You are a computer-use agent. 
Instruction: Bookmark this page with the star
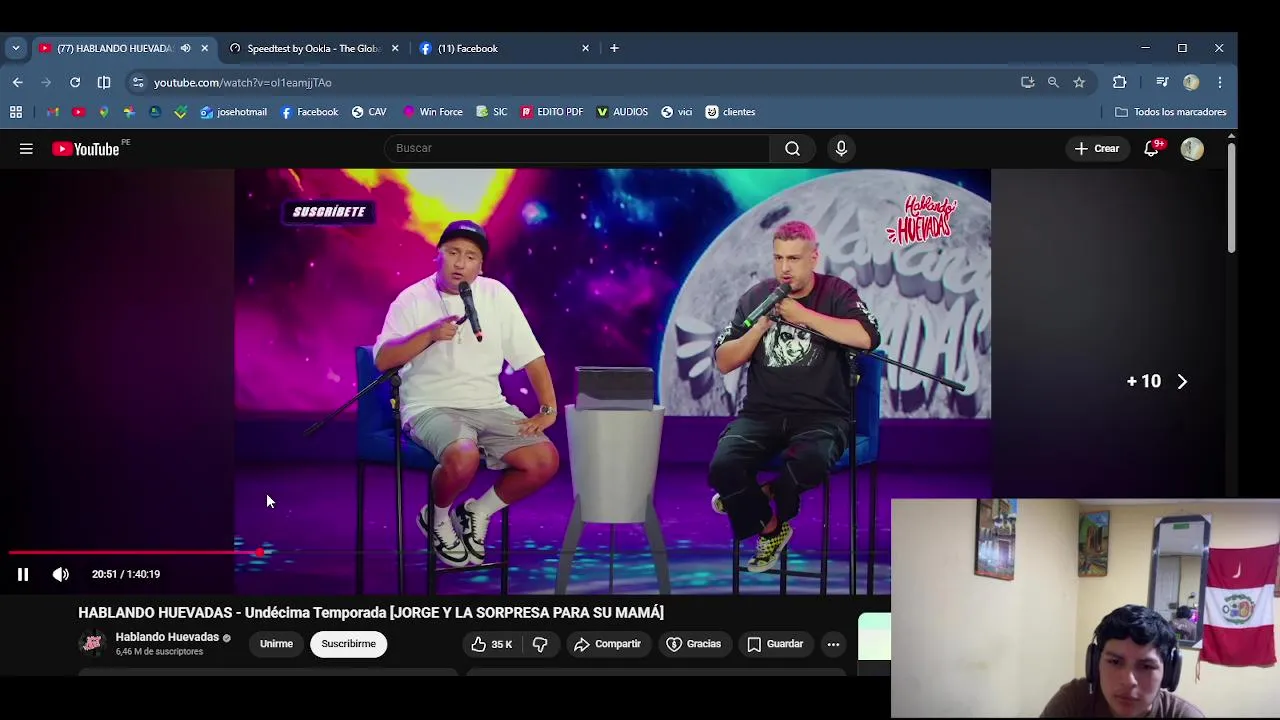(1079, 82)
